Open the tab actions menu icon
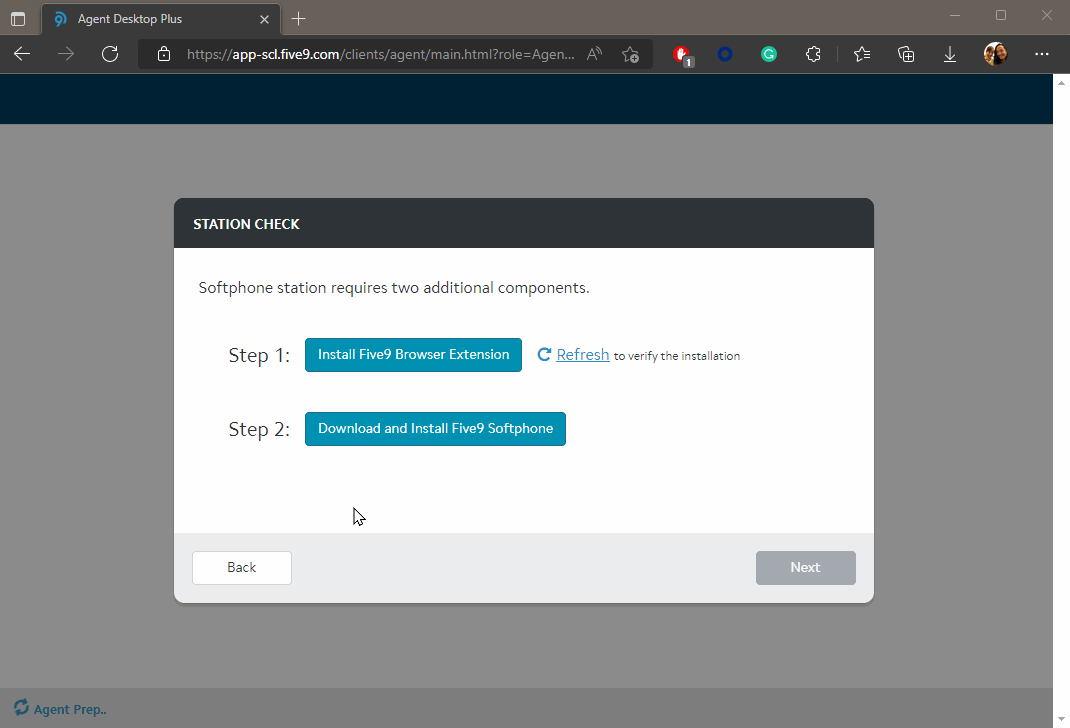Screen dimensions: 1070x728 [18, 19]
